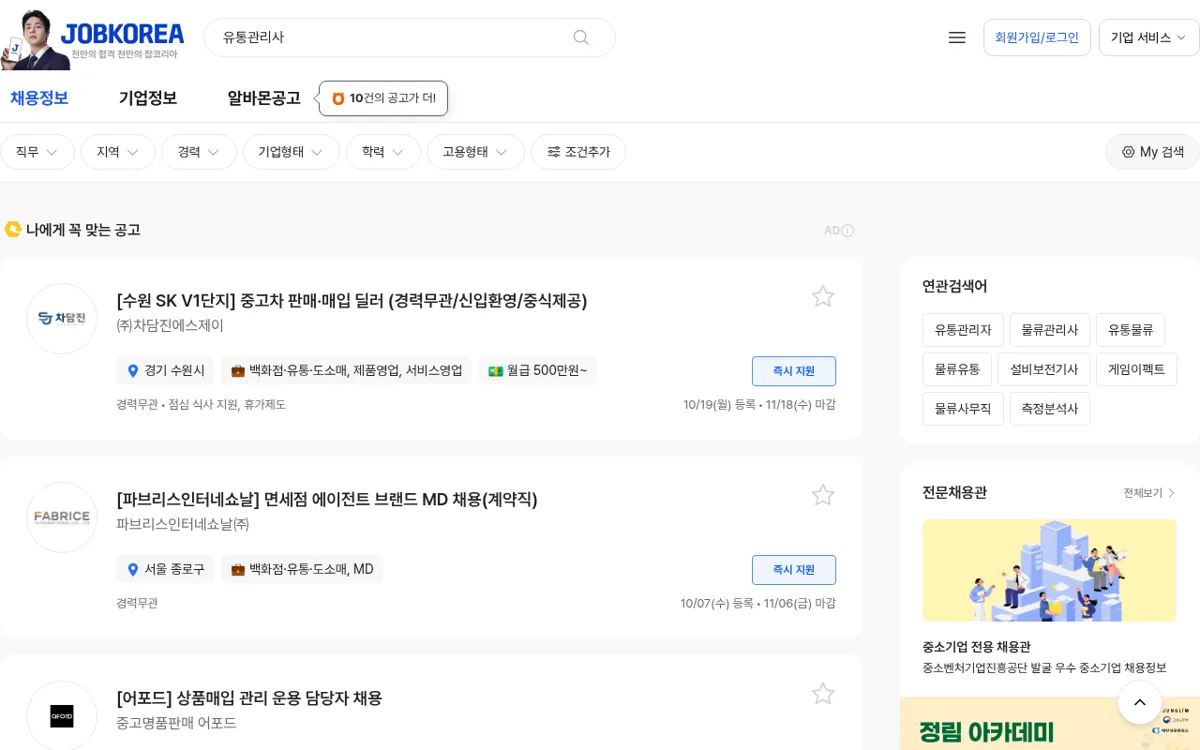Click company name 중고명품판매 어포드
This screenshot has width=1200, height=750.
[176, 722]
